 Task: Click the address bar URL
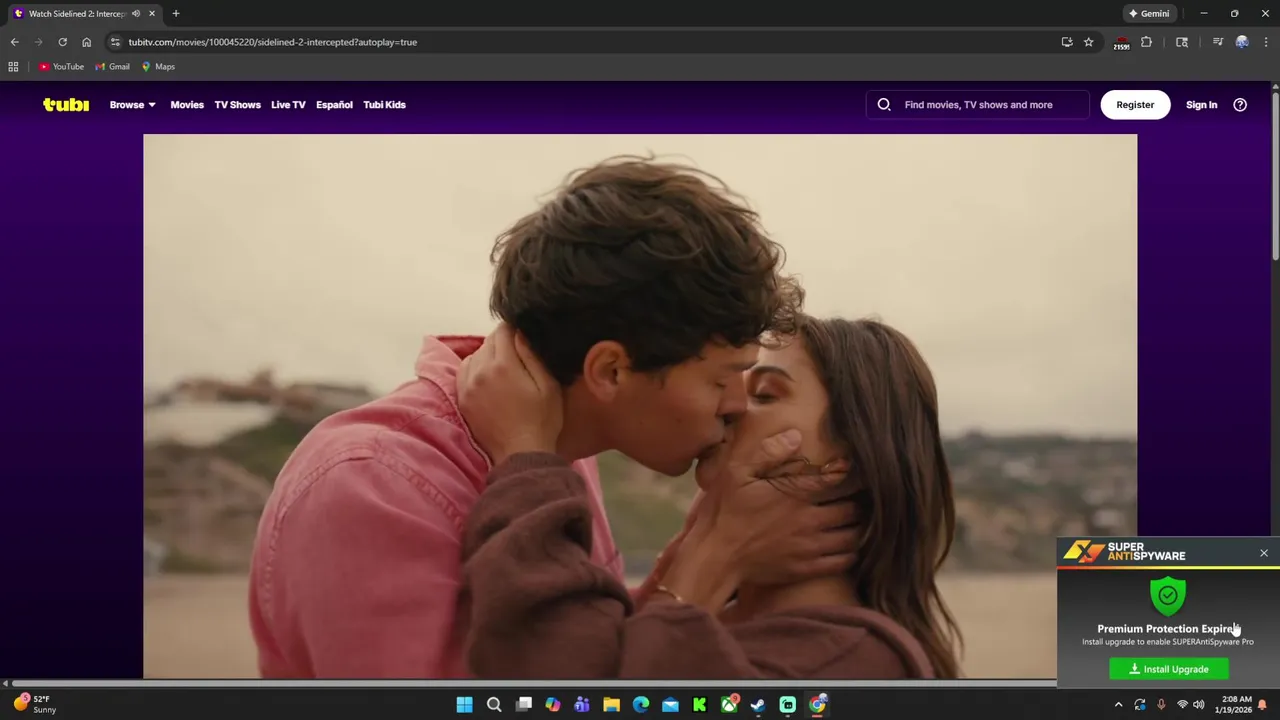coord(272,42)
